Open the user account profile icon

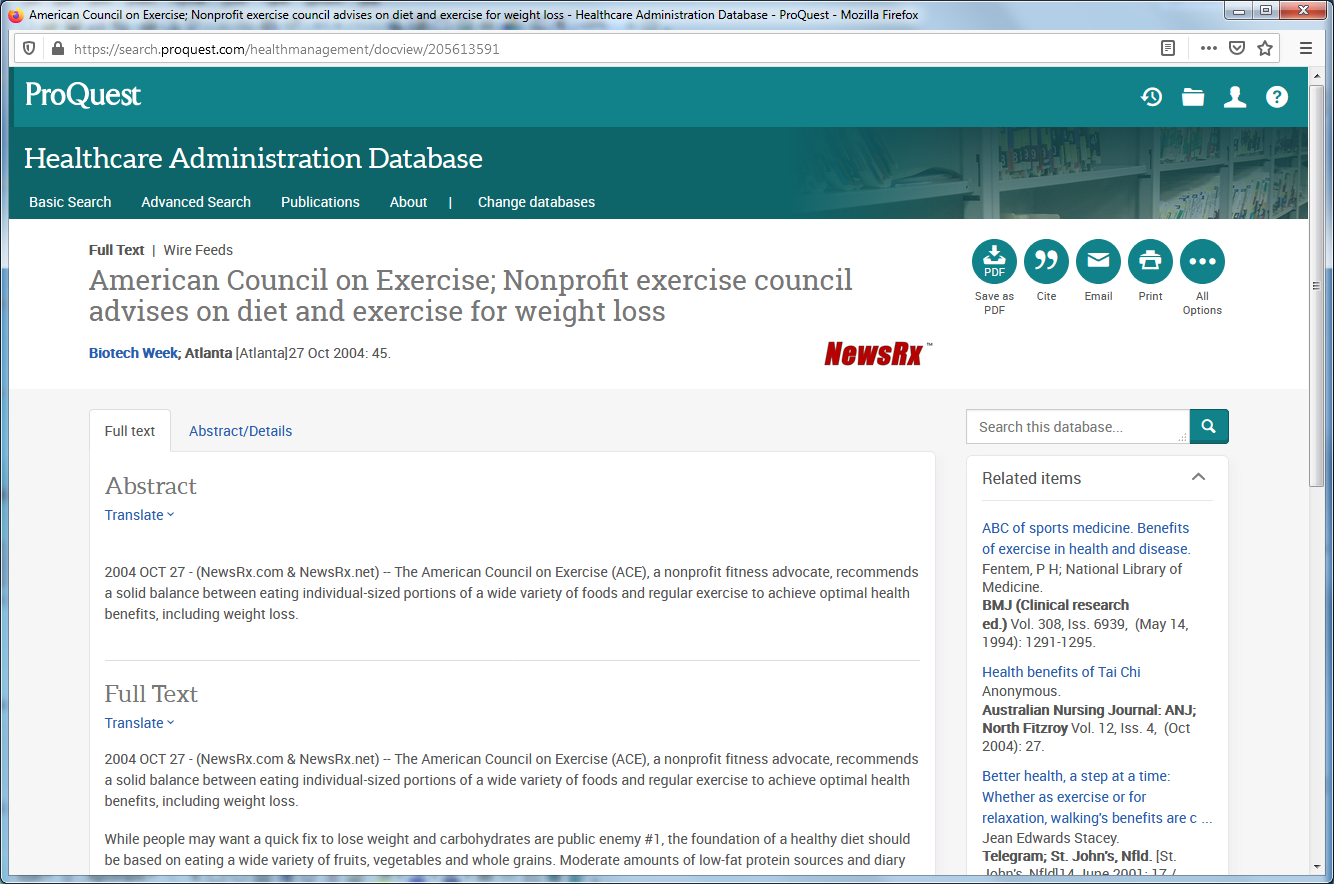point(1235,97)
